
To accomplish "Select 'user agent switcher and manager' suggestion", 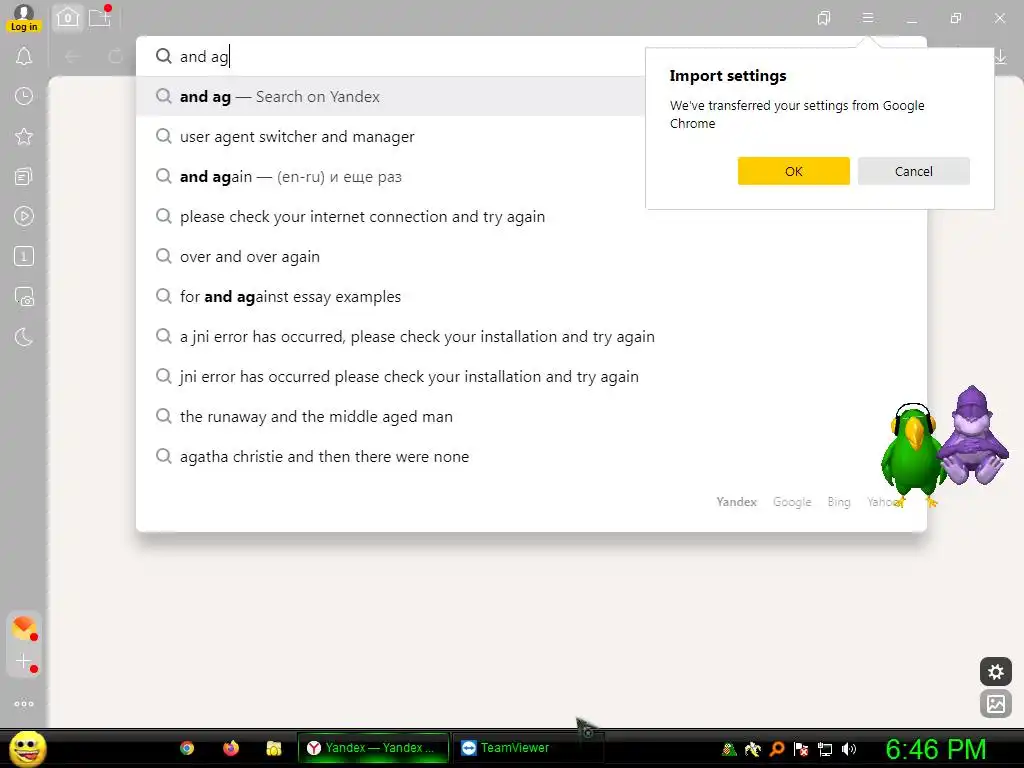I will click(x=391, y=136).
